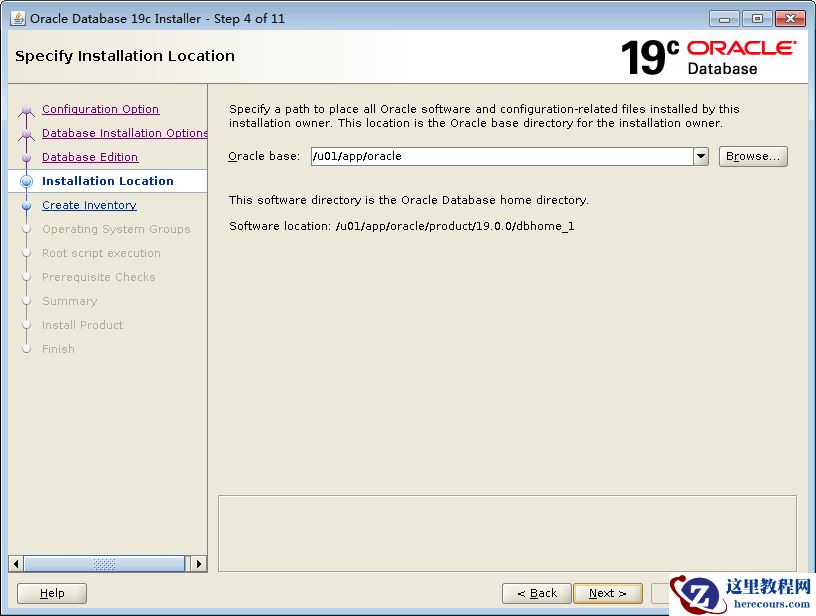Click the Java installer title bar icon

click(18, 18)
